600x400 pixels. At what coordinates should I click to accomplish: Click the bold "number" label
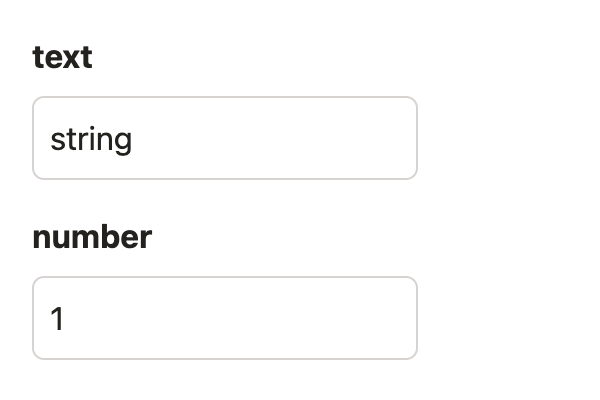(x=92, y=238)
